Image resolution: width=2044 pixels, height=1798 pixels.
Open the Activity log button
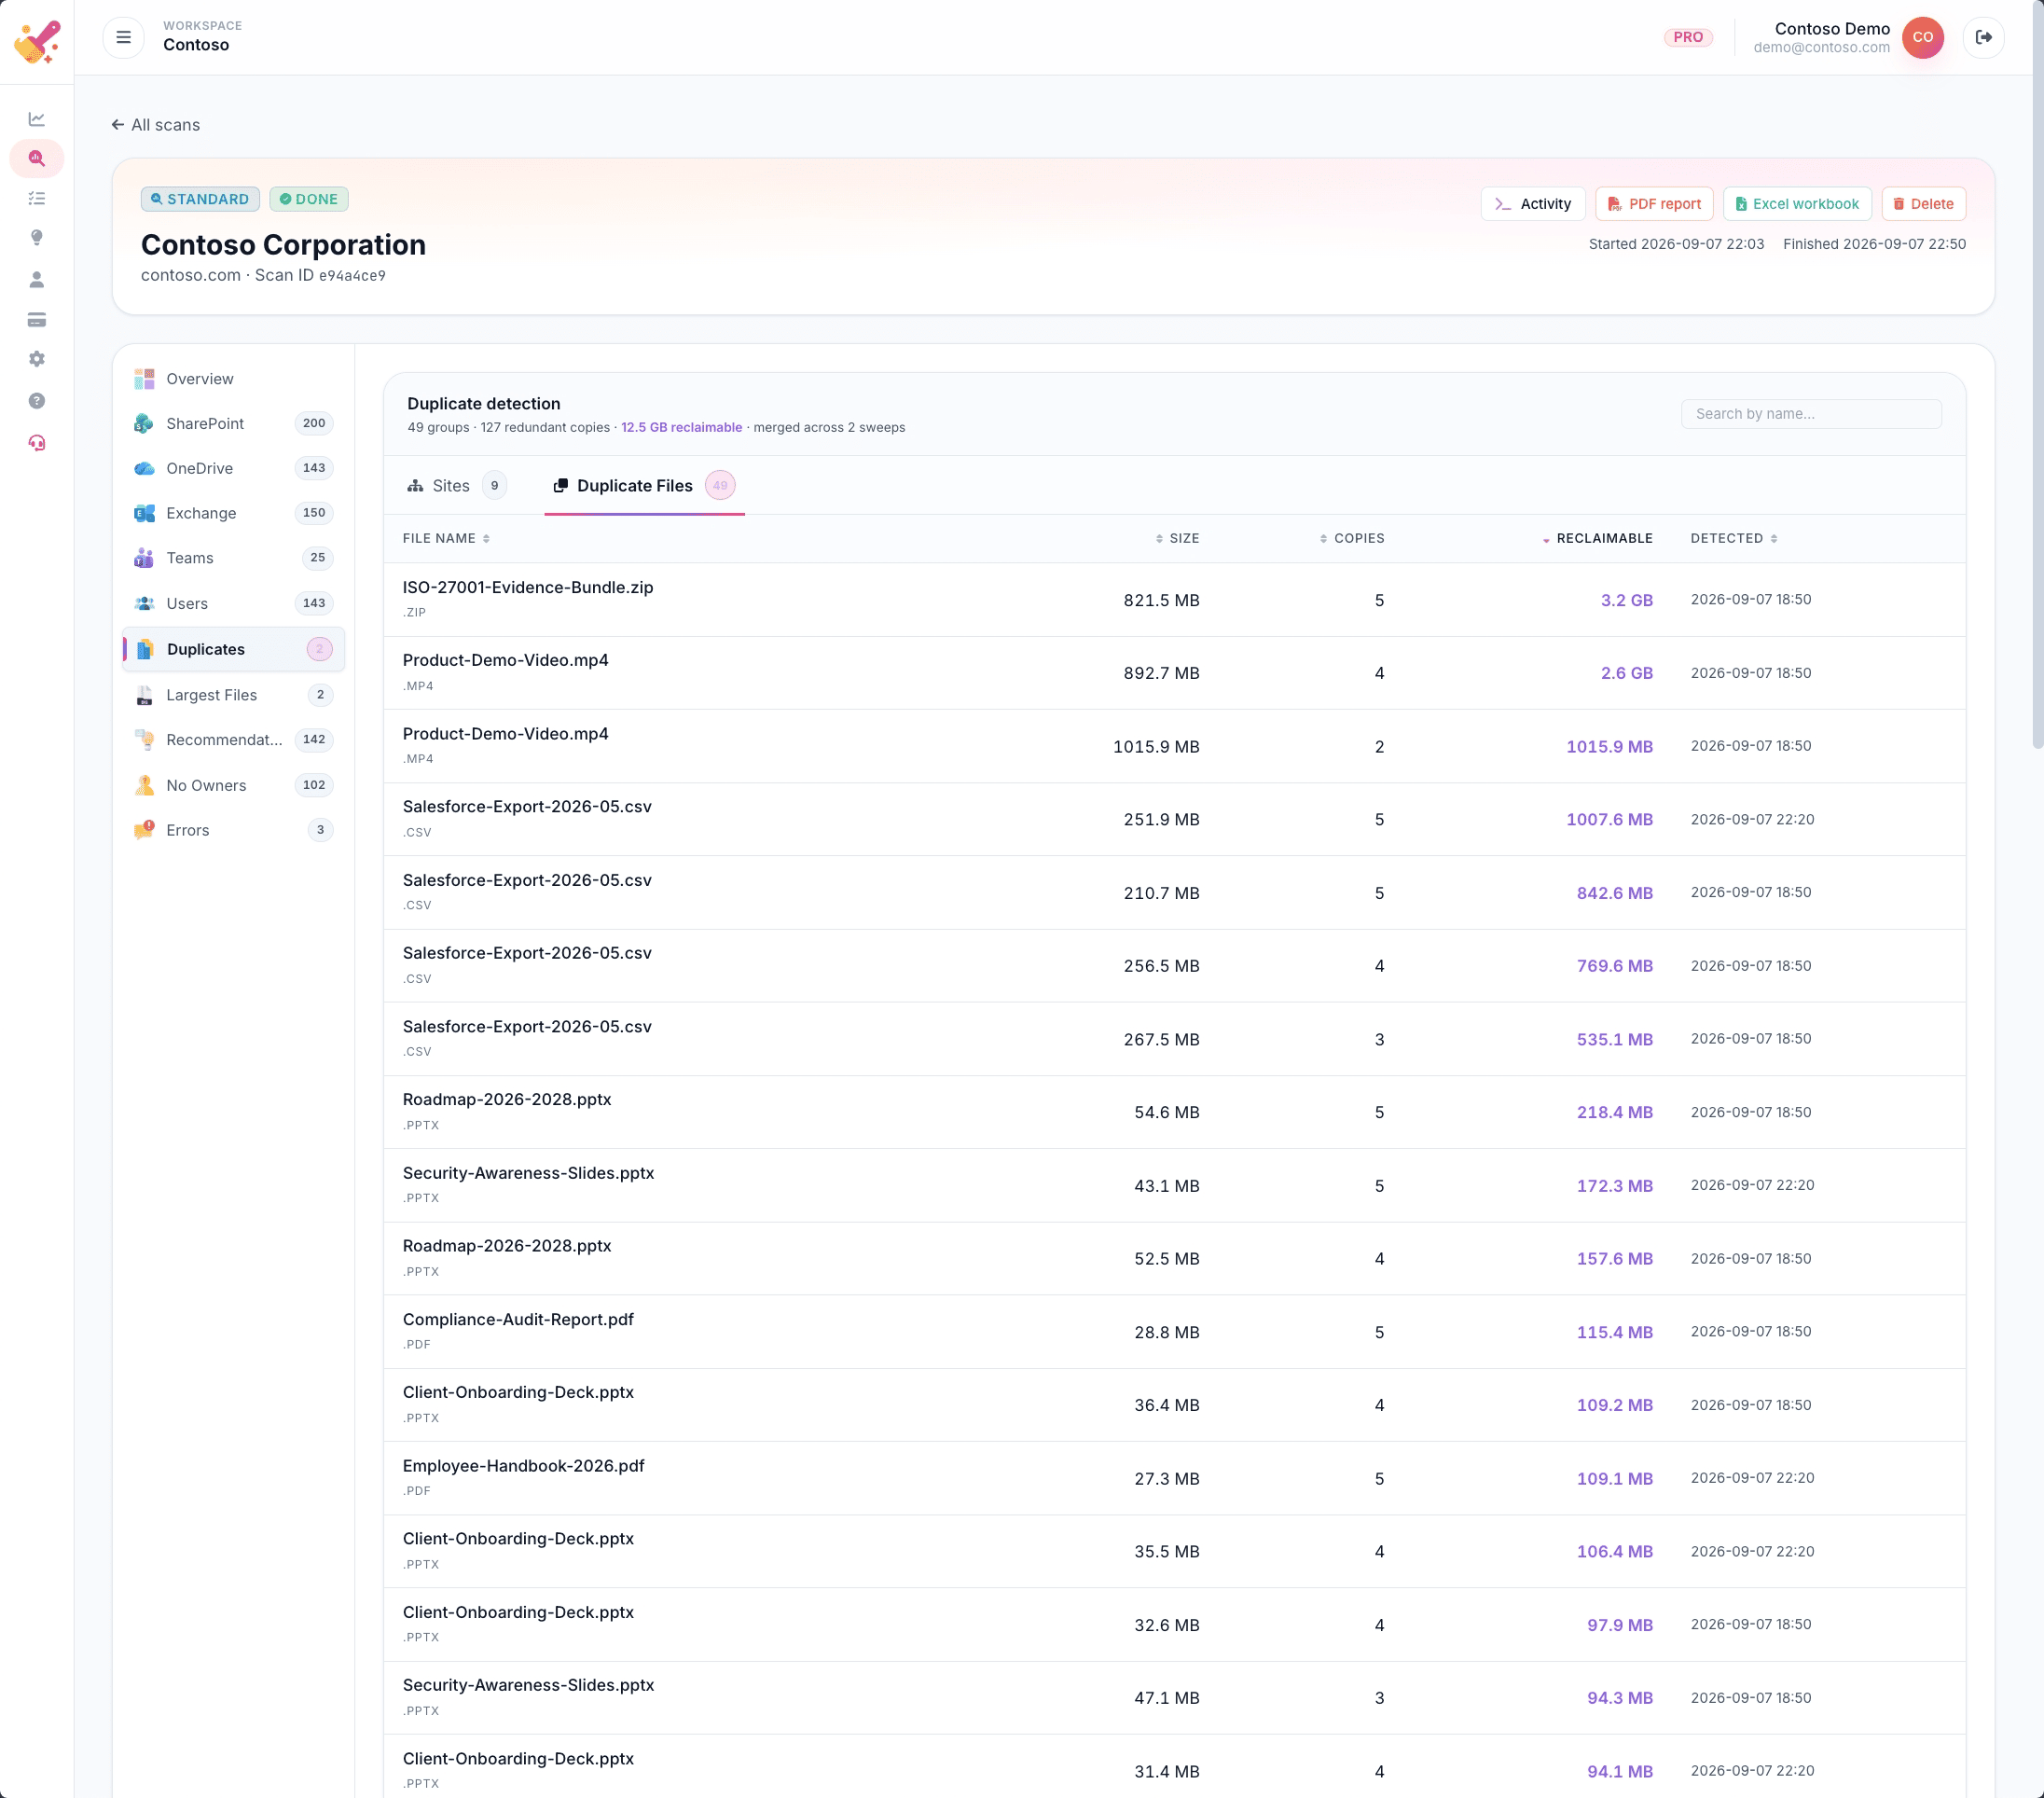click(1532, 204)
